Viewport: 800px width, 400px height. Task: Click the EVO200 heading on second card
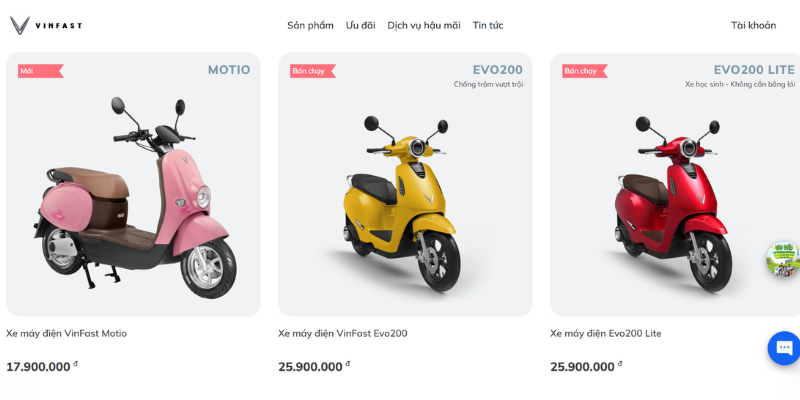(x=498, y=70)
